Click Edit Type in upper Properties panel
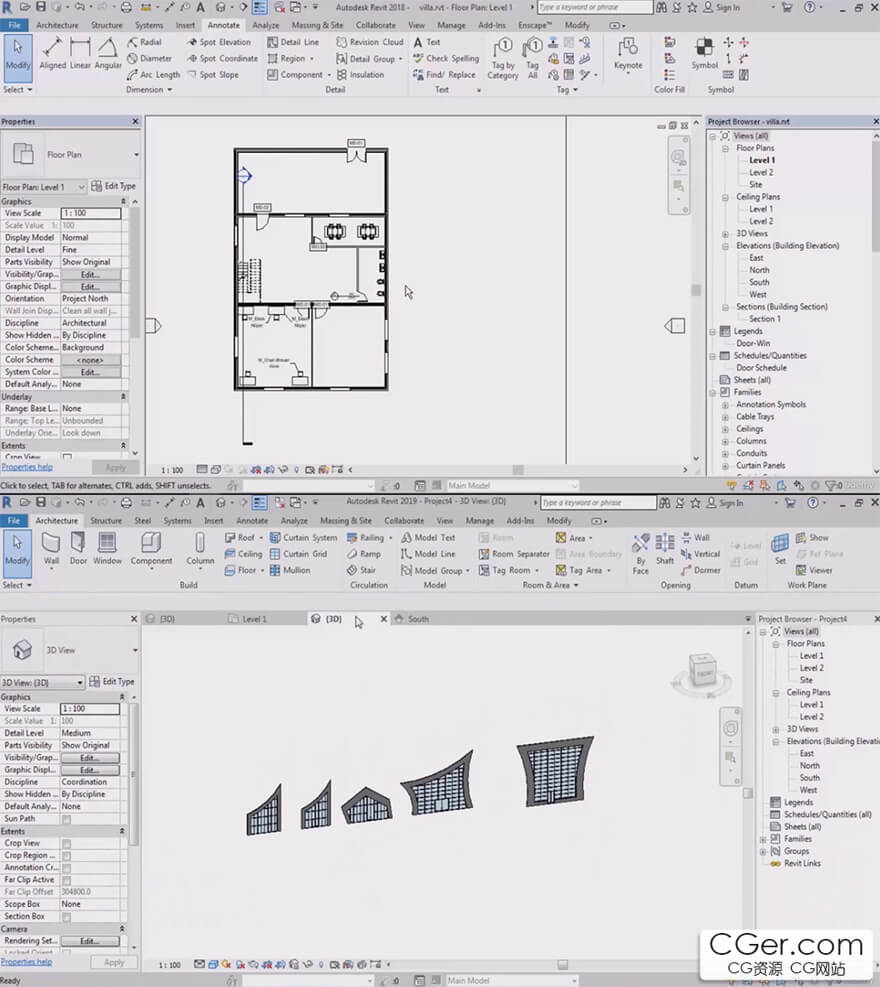Viewport: 880px width, 987px height. 113,186
